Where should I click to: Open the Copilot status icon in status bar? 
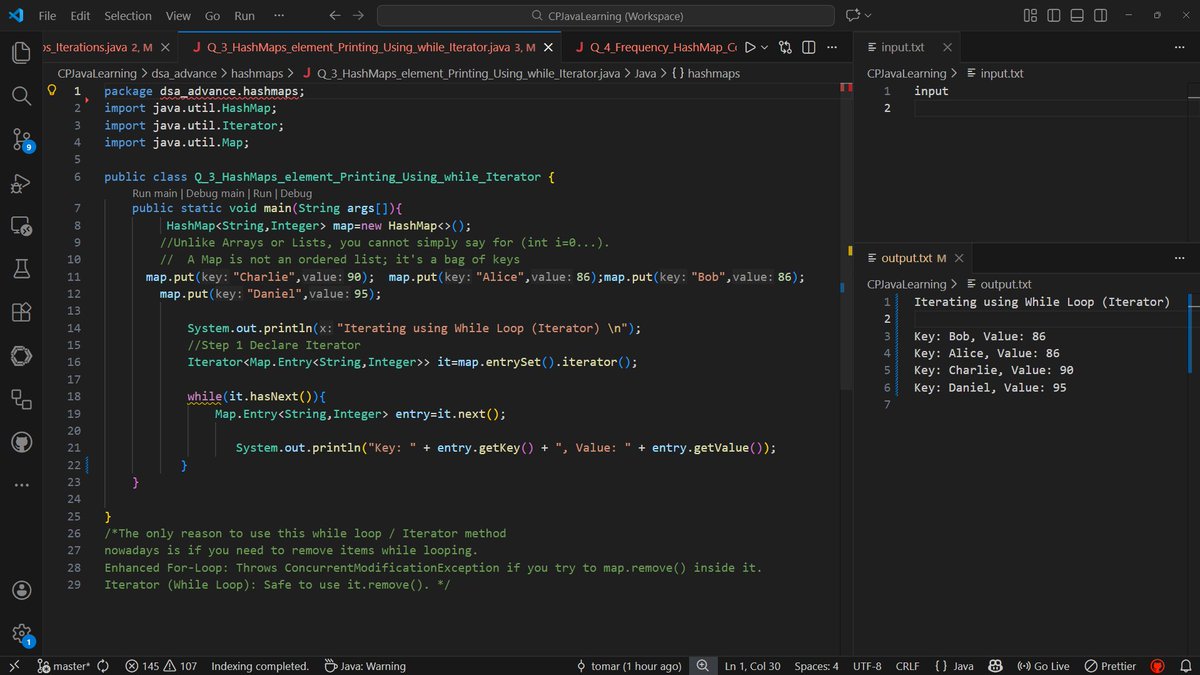(995, 666)
